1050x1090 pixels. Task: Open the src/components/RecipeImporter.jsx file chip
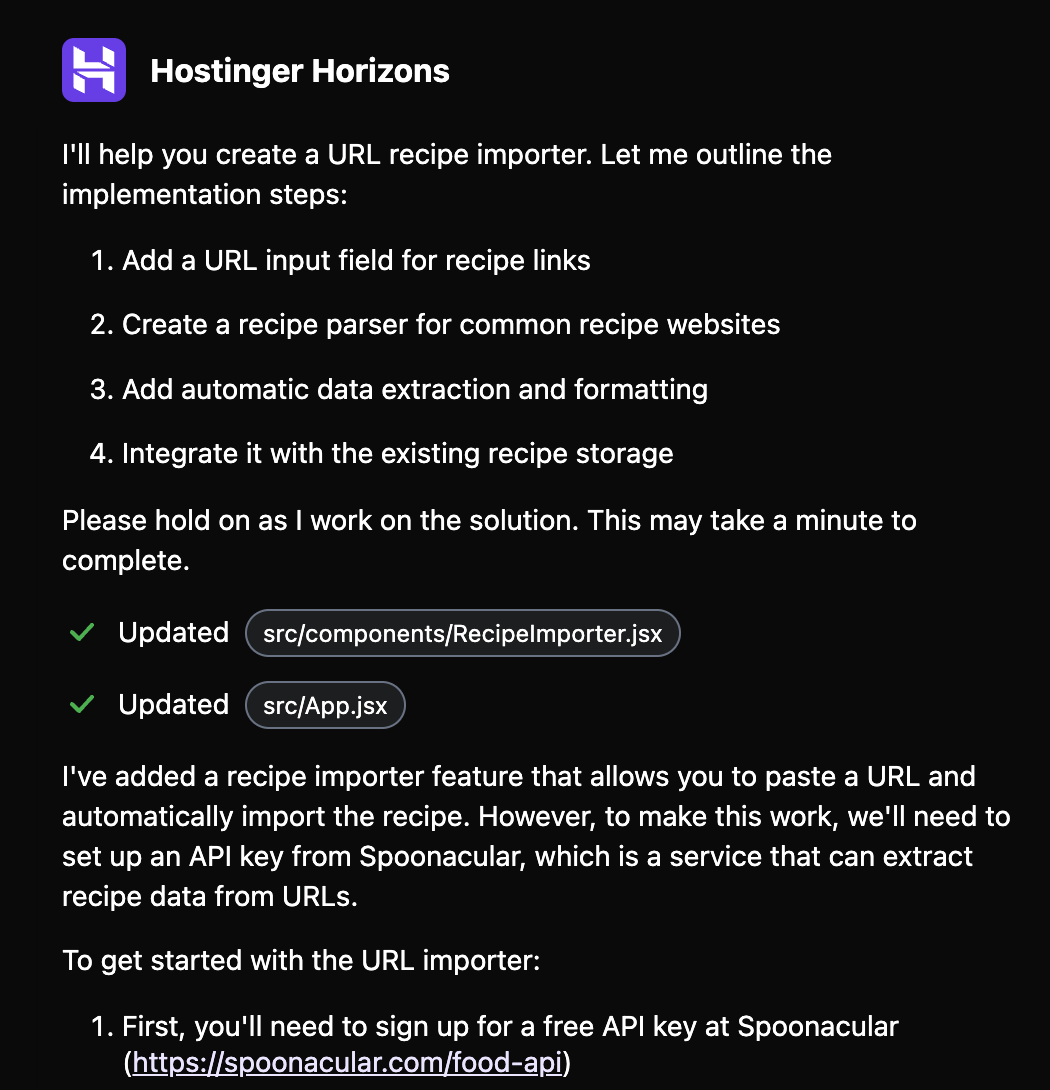tap(462, 633)
